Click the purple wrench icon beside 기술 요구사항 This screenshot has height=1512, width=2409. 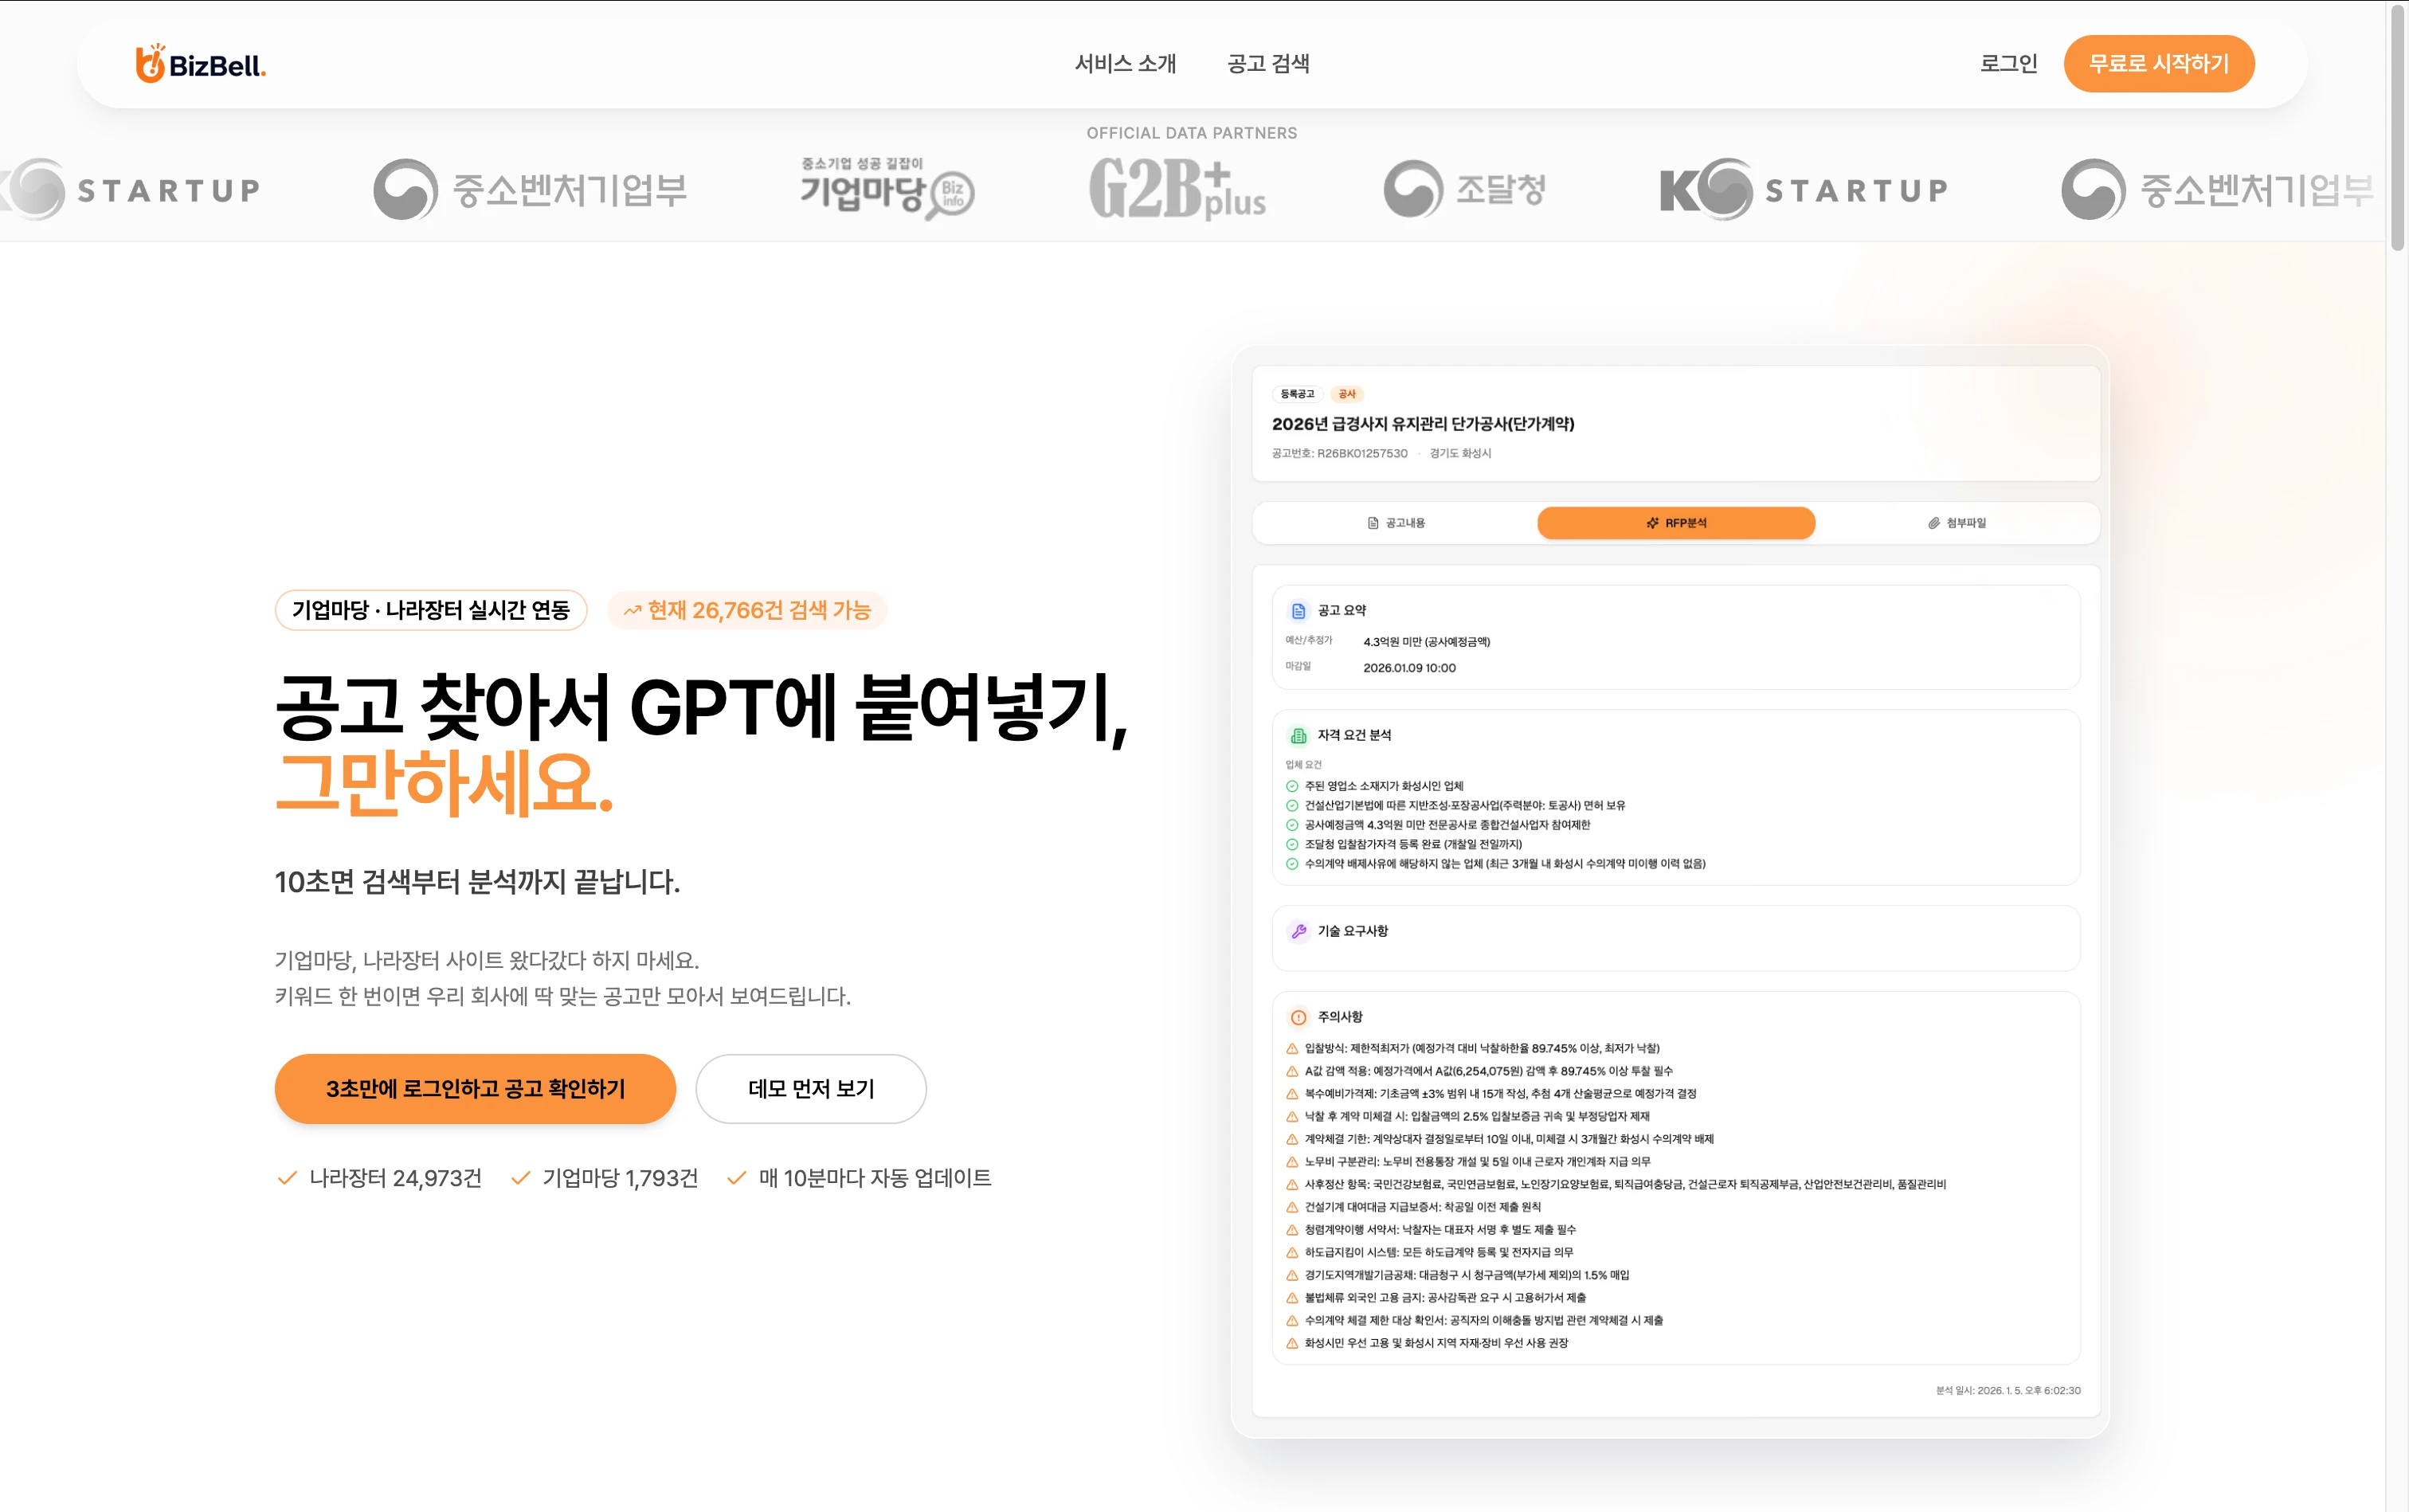(x=1298, y=931)
